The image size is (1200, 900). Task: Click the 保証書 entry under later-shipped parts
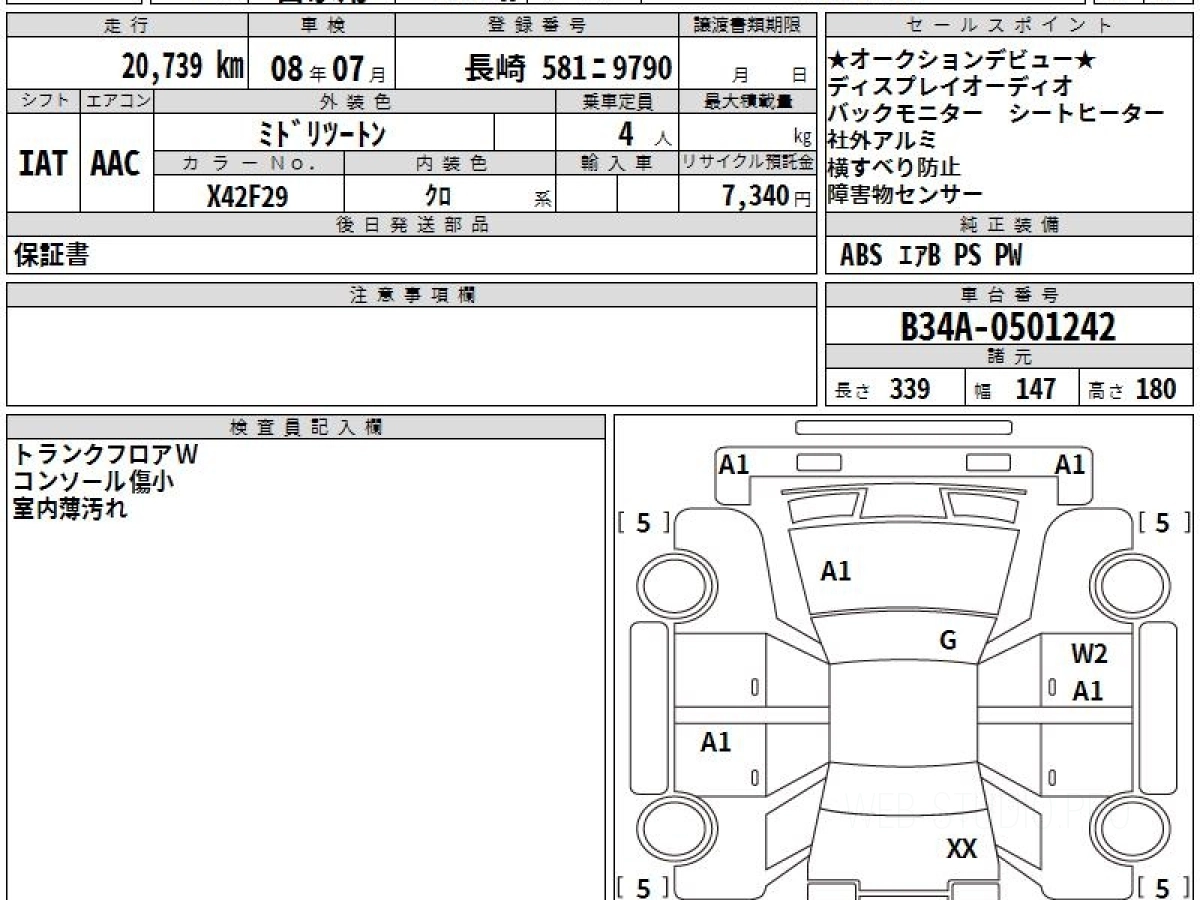[51, 256]
